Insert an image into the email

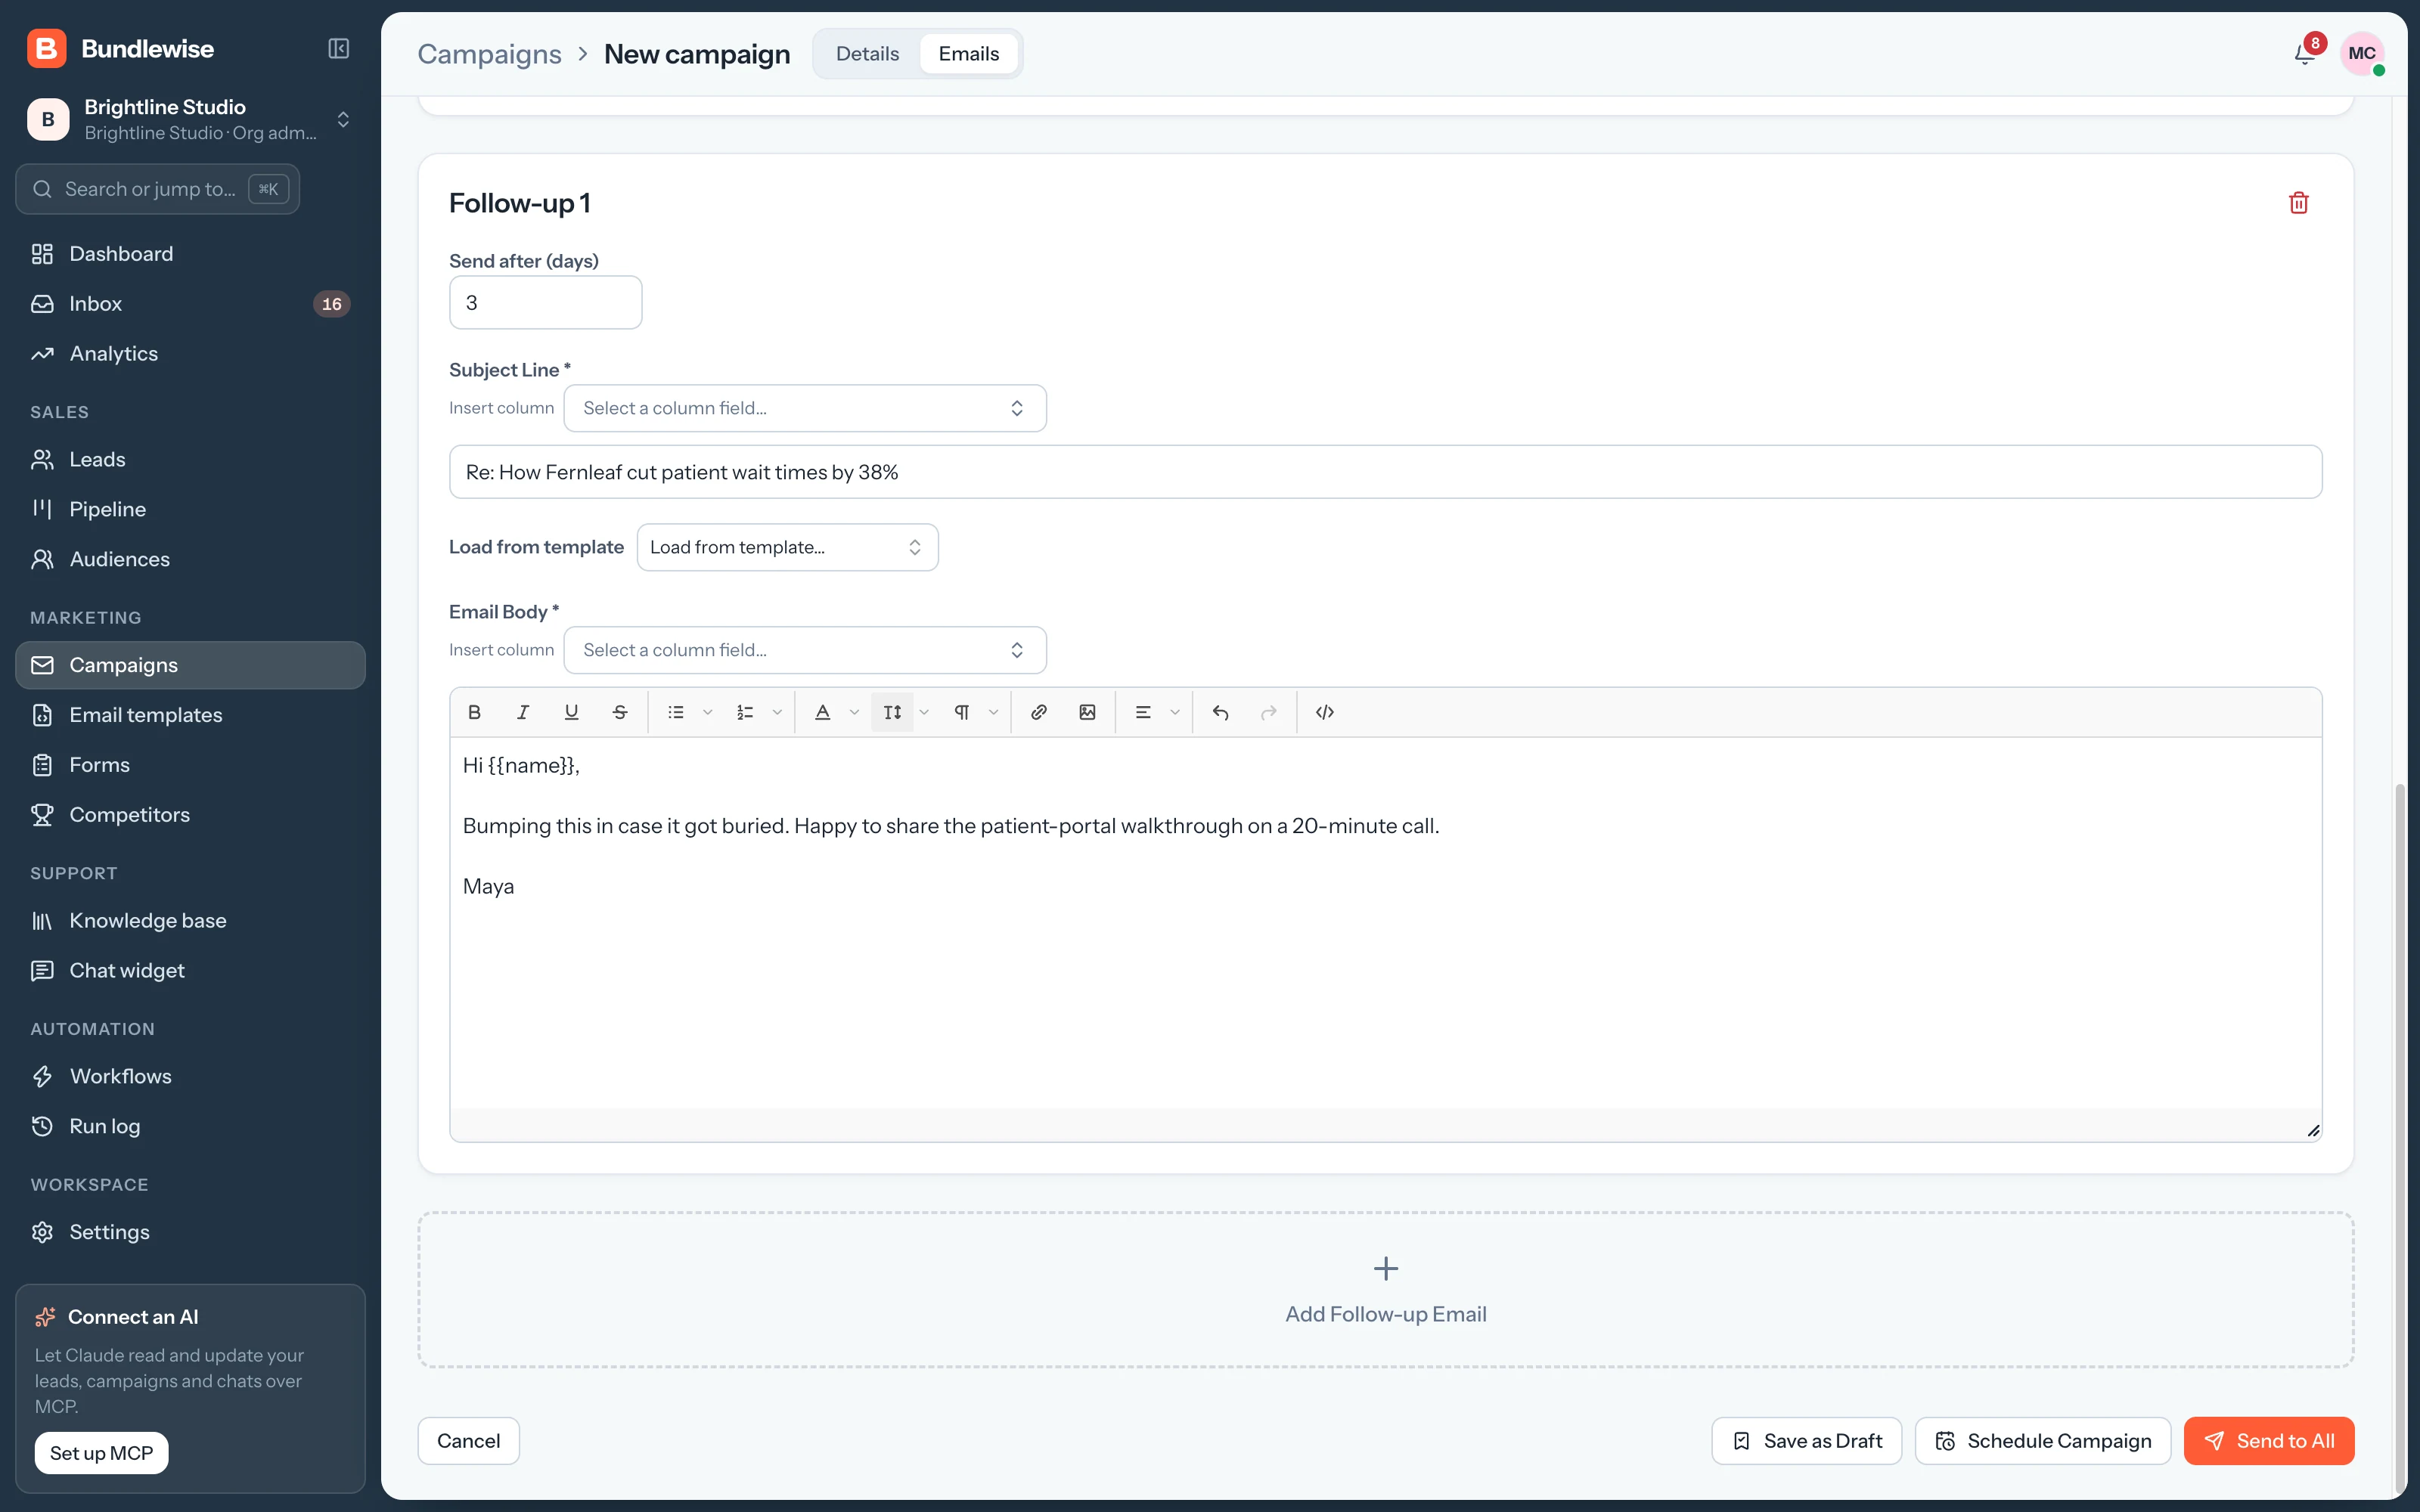point(1087,712)
